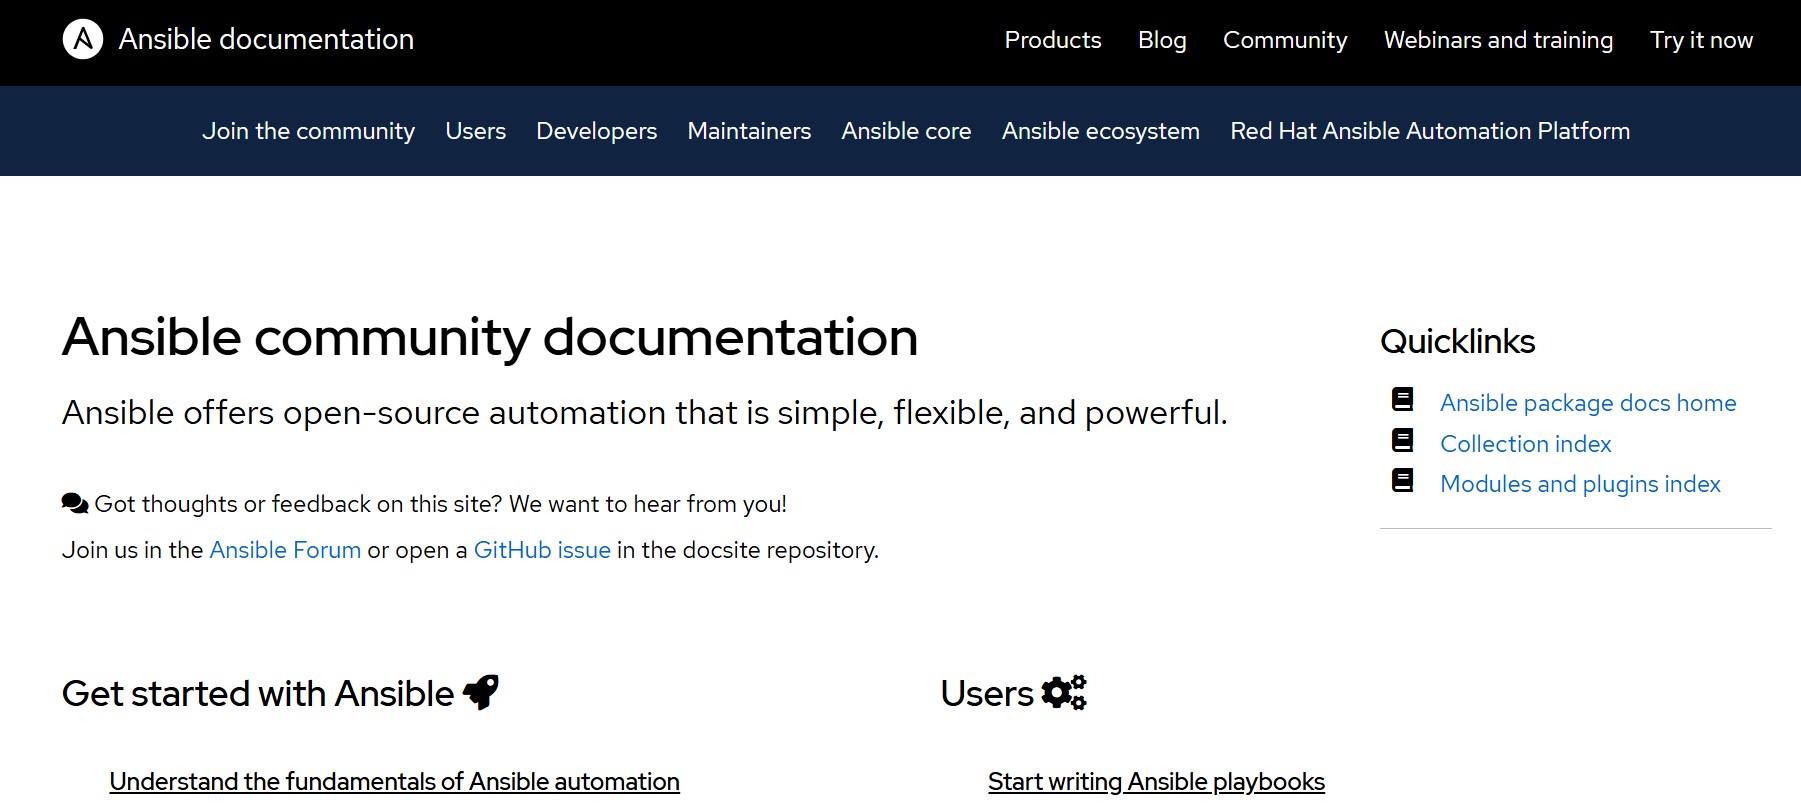This screenshot has height=808, width=1801.
Task: Click the Ansible community documentation heading
Action: (490, 337)
